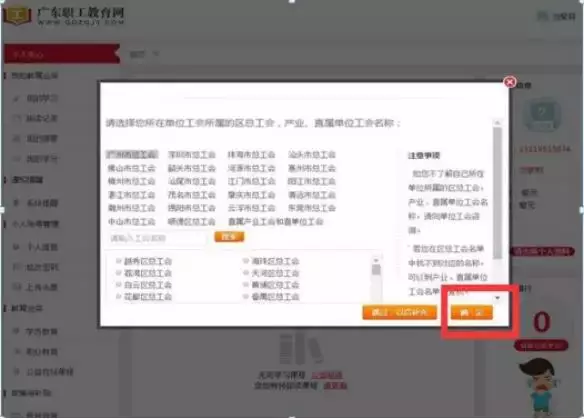The image size is (584, 419).
Task: Click the 上传头像 sidebar icon
Action: point(17,287)
